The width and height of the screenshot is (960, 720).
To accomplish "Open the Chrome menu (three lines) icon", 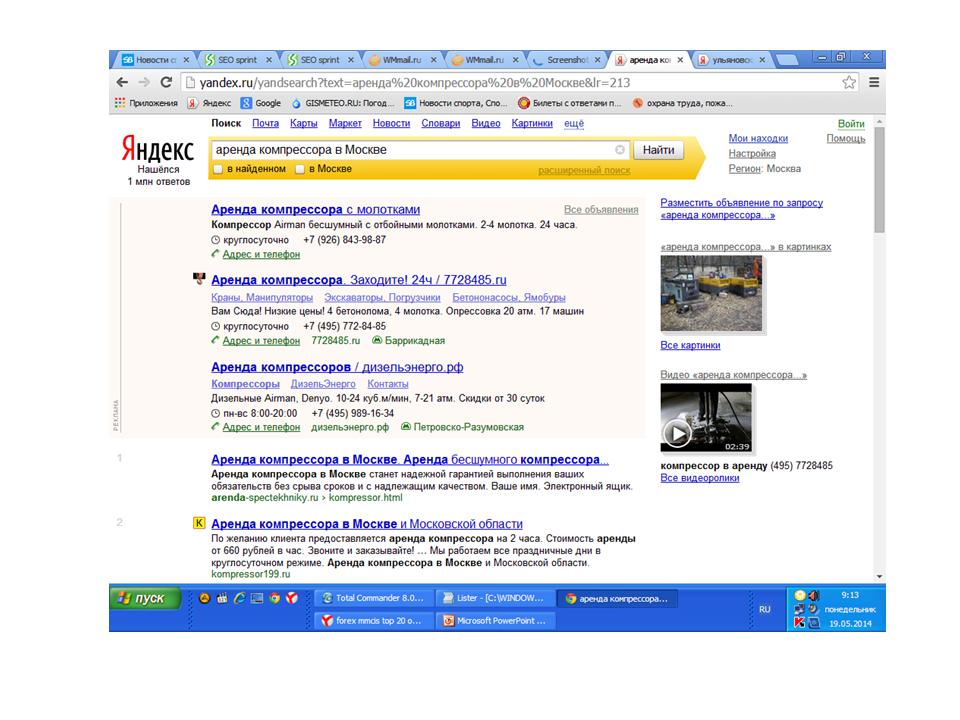I will click(874, 82).
